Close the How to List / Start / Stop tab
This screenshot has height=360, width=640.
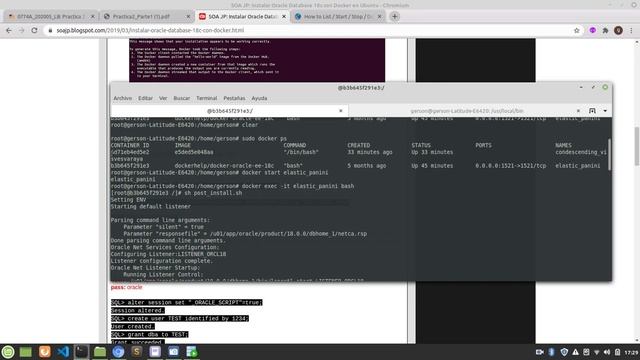pos(380,16)
